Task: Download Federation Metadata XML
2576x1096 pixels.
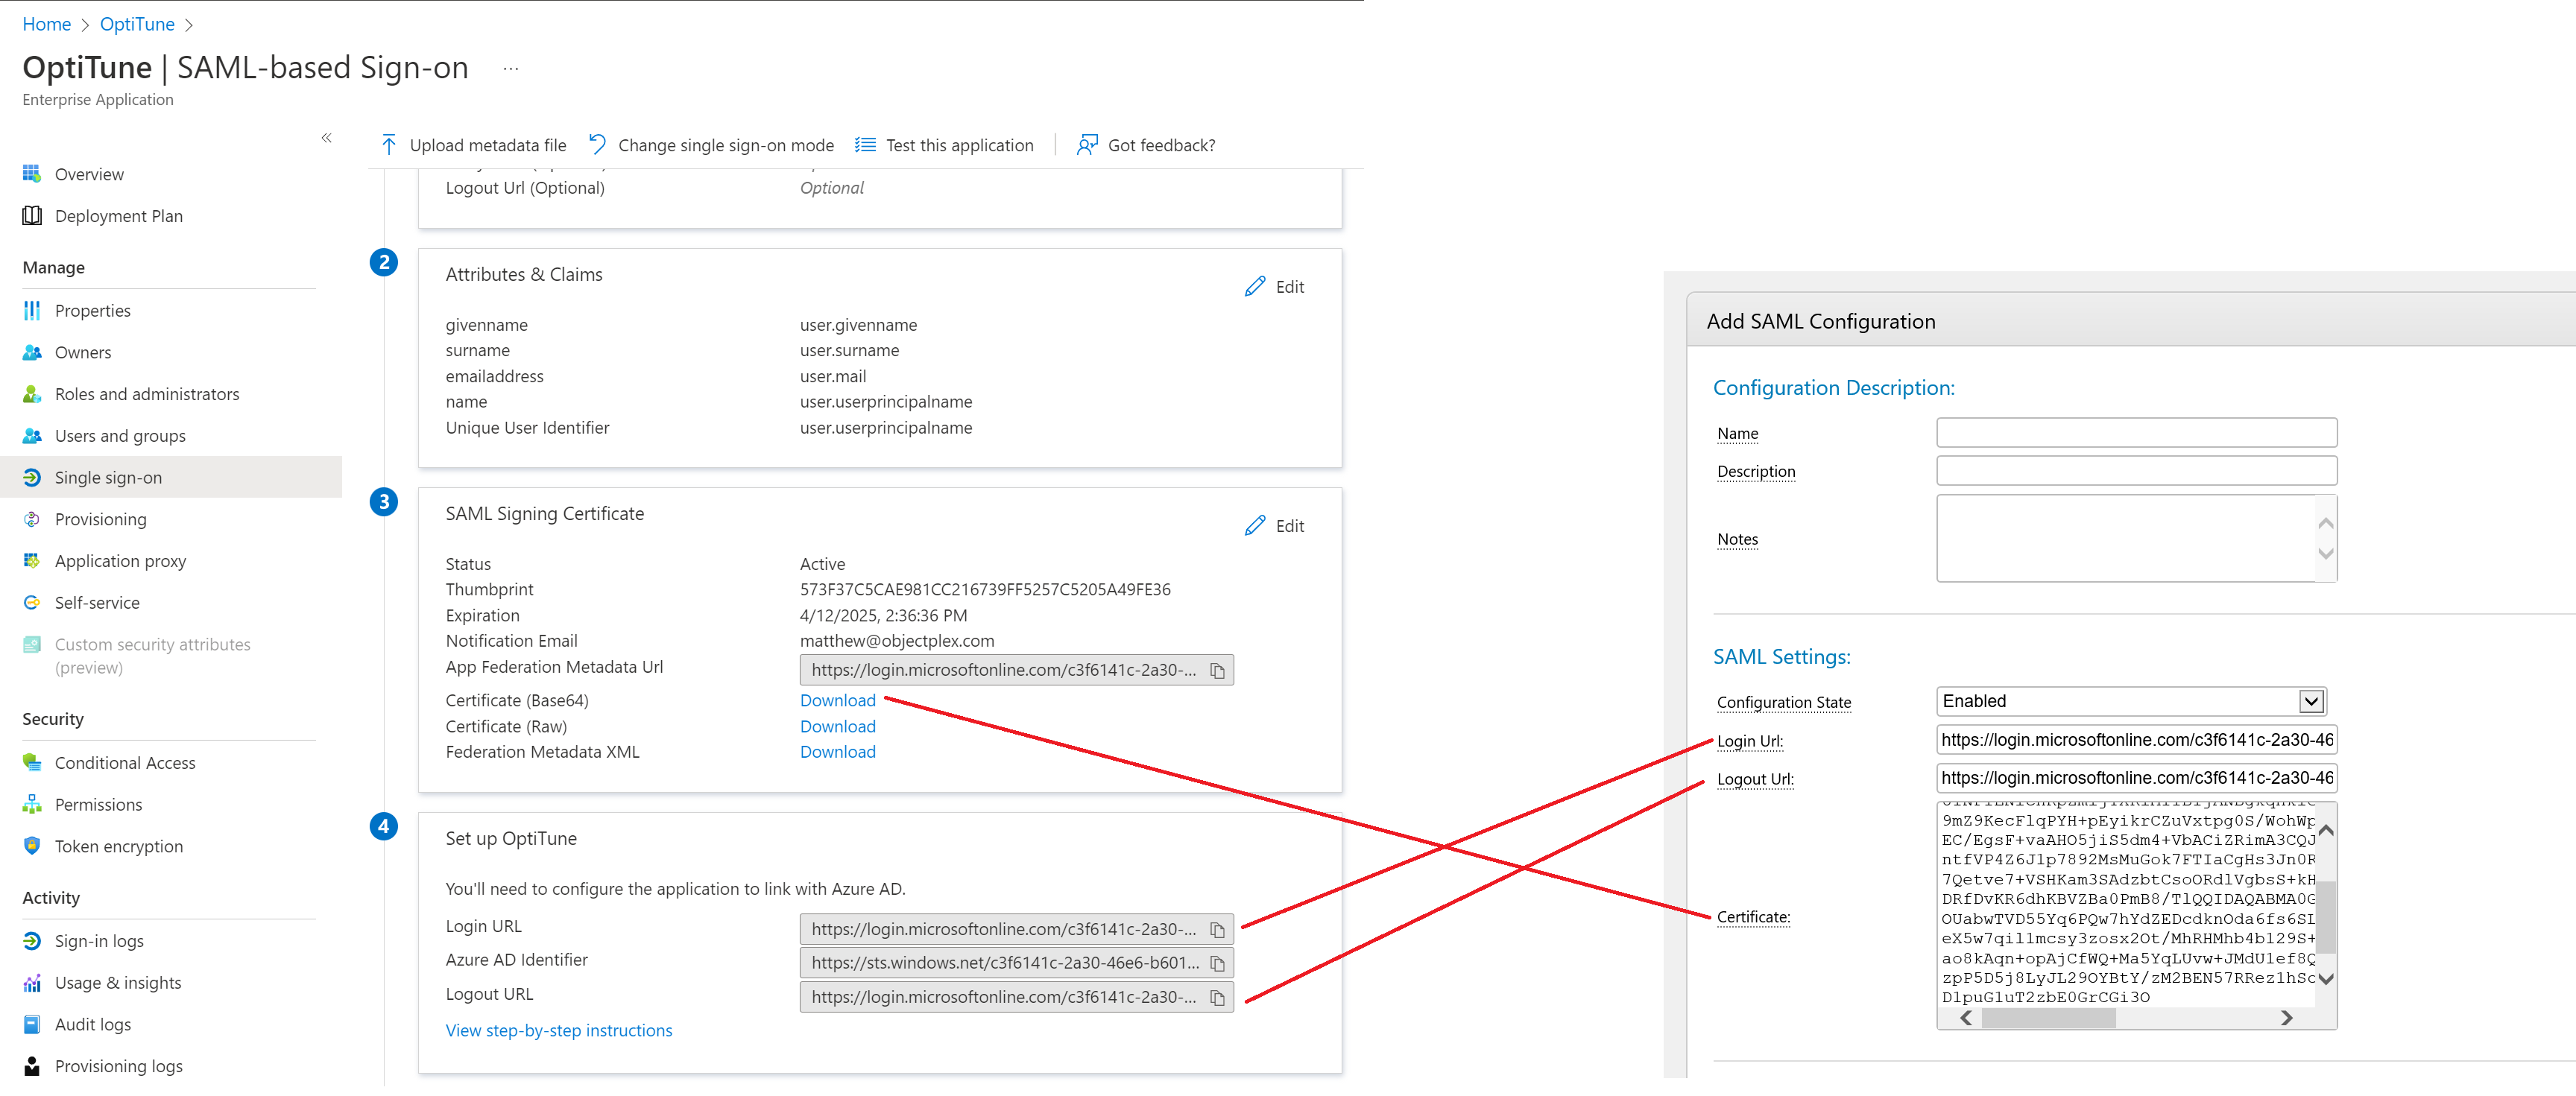Action: coord(837,752)
